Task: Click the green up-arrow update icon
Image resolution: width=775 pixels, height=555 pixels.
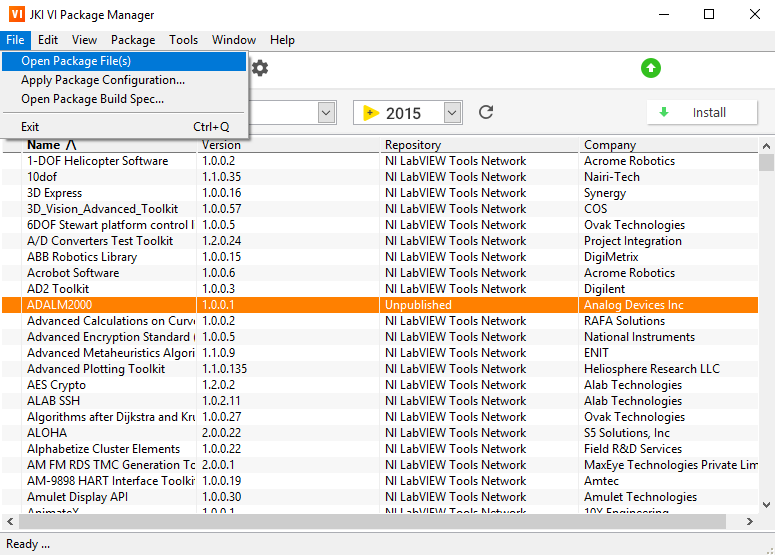Action: 651,68
